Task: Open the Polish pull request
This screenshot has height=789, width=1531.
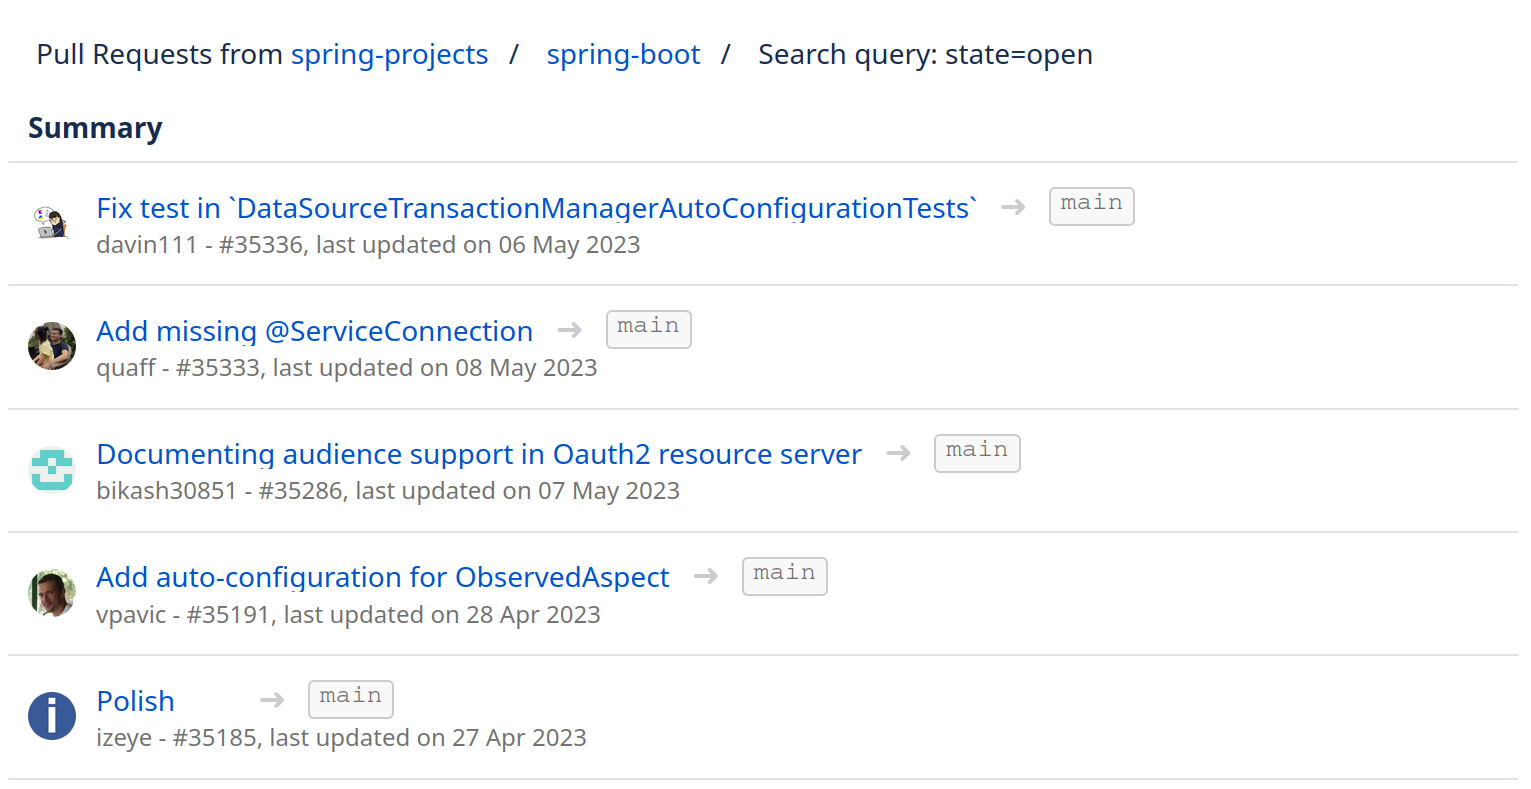Action: 135,701
